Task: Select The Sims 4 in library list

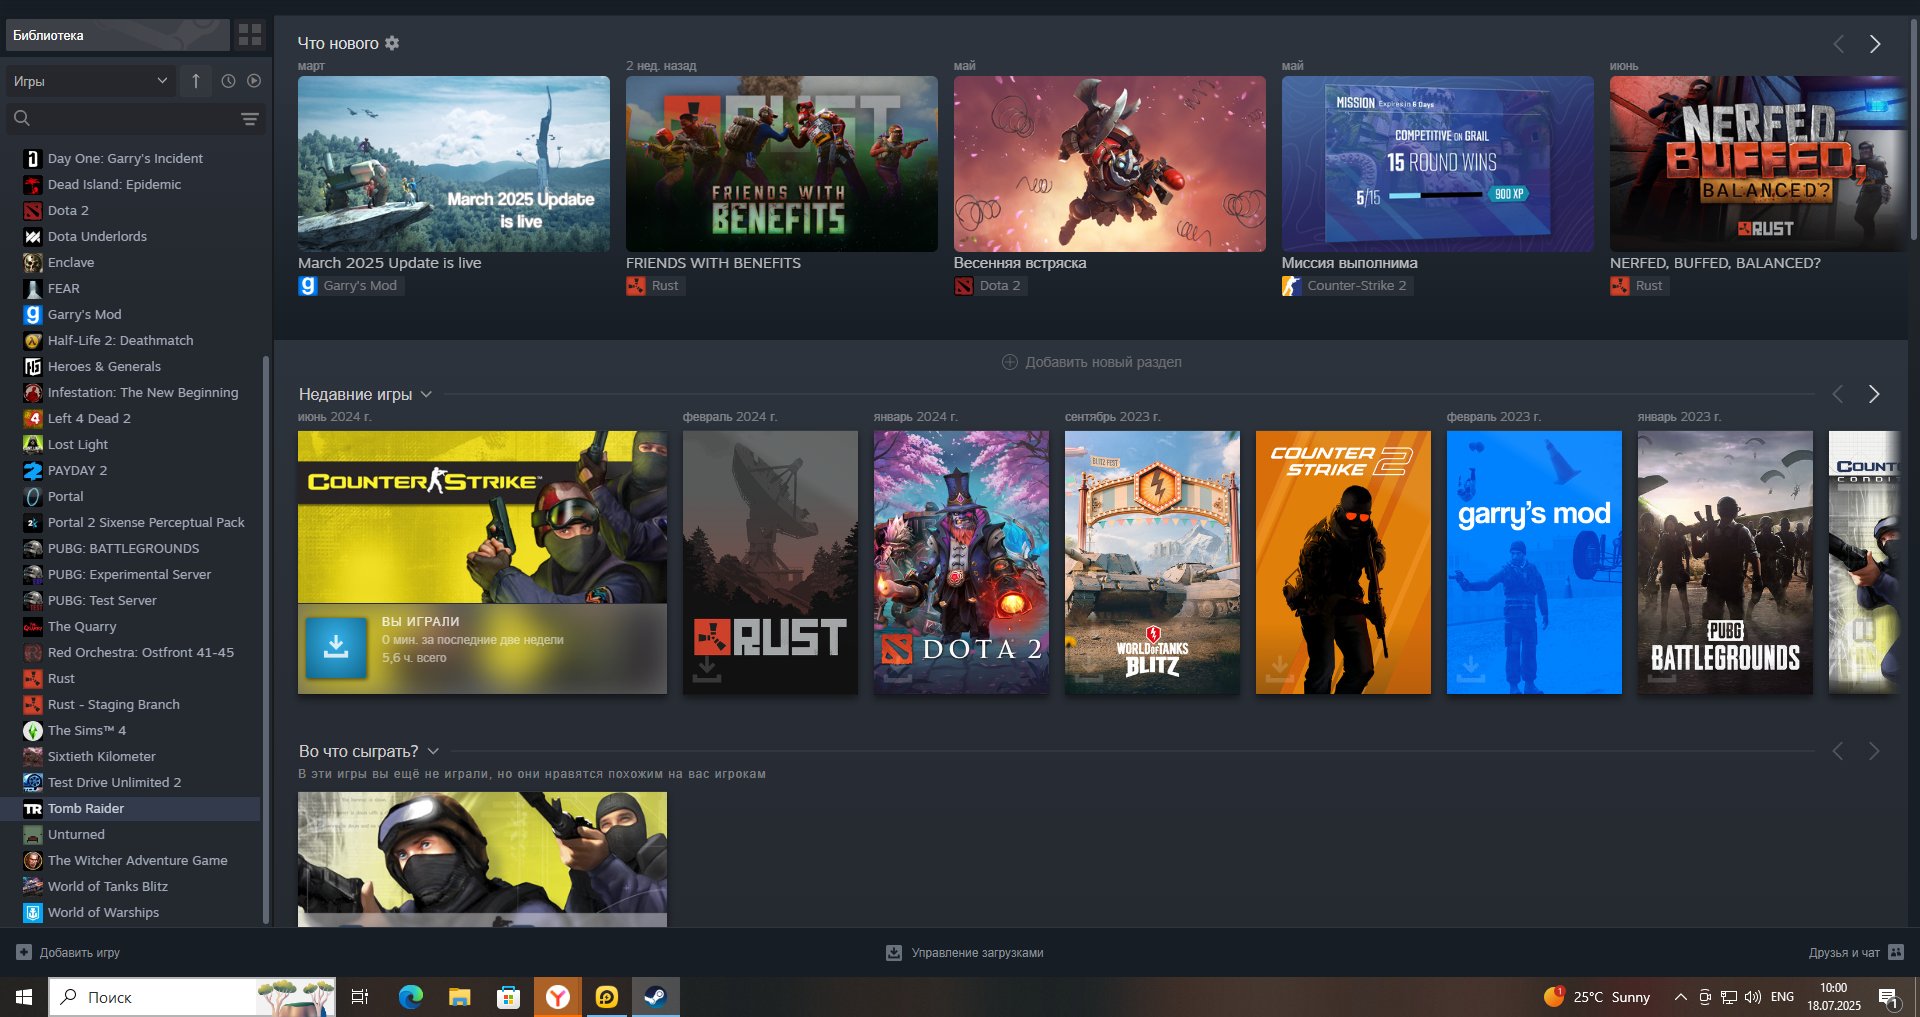Action: (132, 730)
